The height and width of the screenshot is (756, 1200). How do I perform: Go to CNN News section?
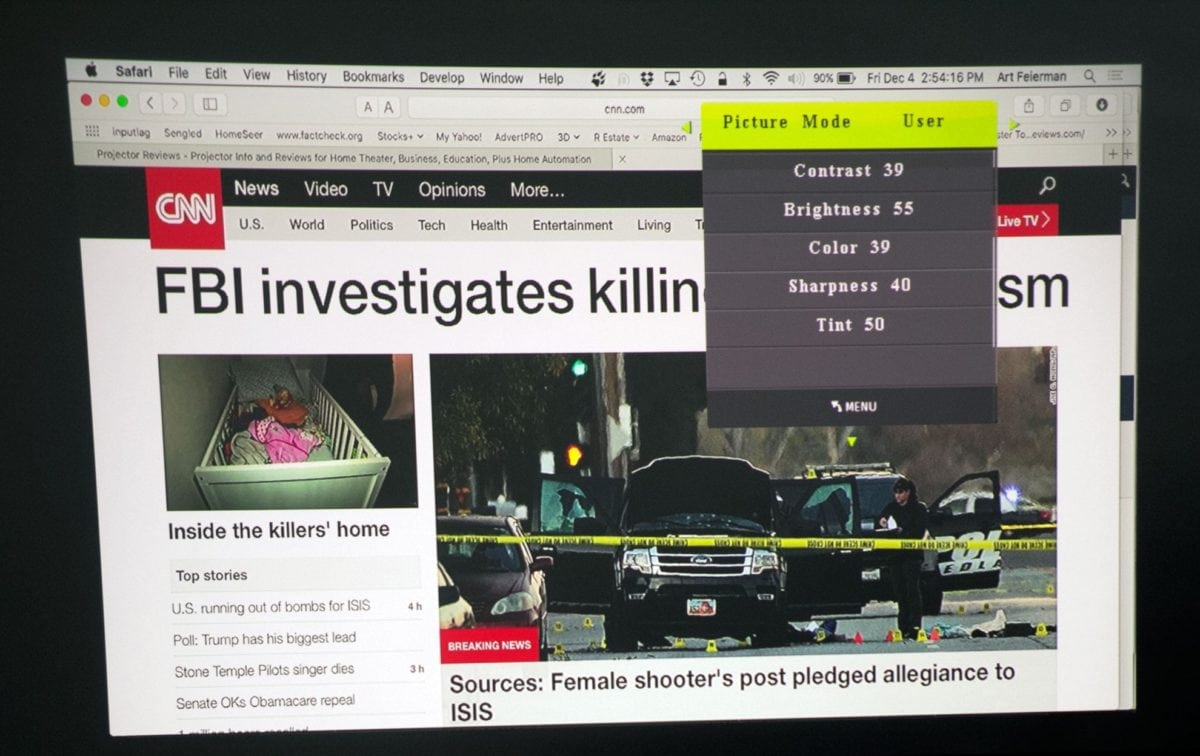(256, 188)
